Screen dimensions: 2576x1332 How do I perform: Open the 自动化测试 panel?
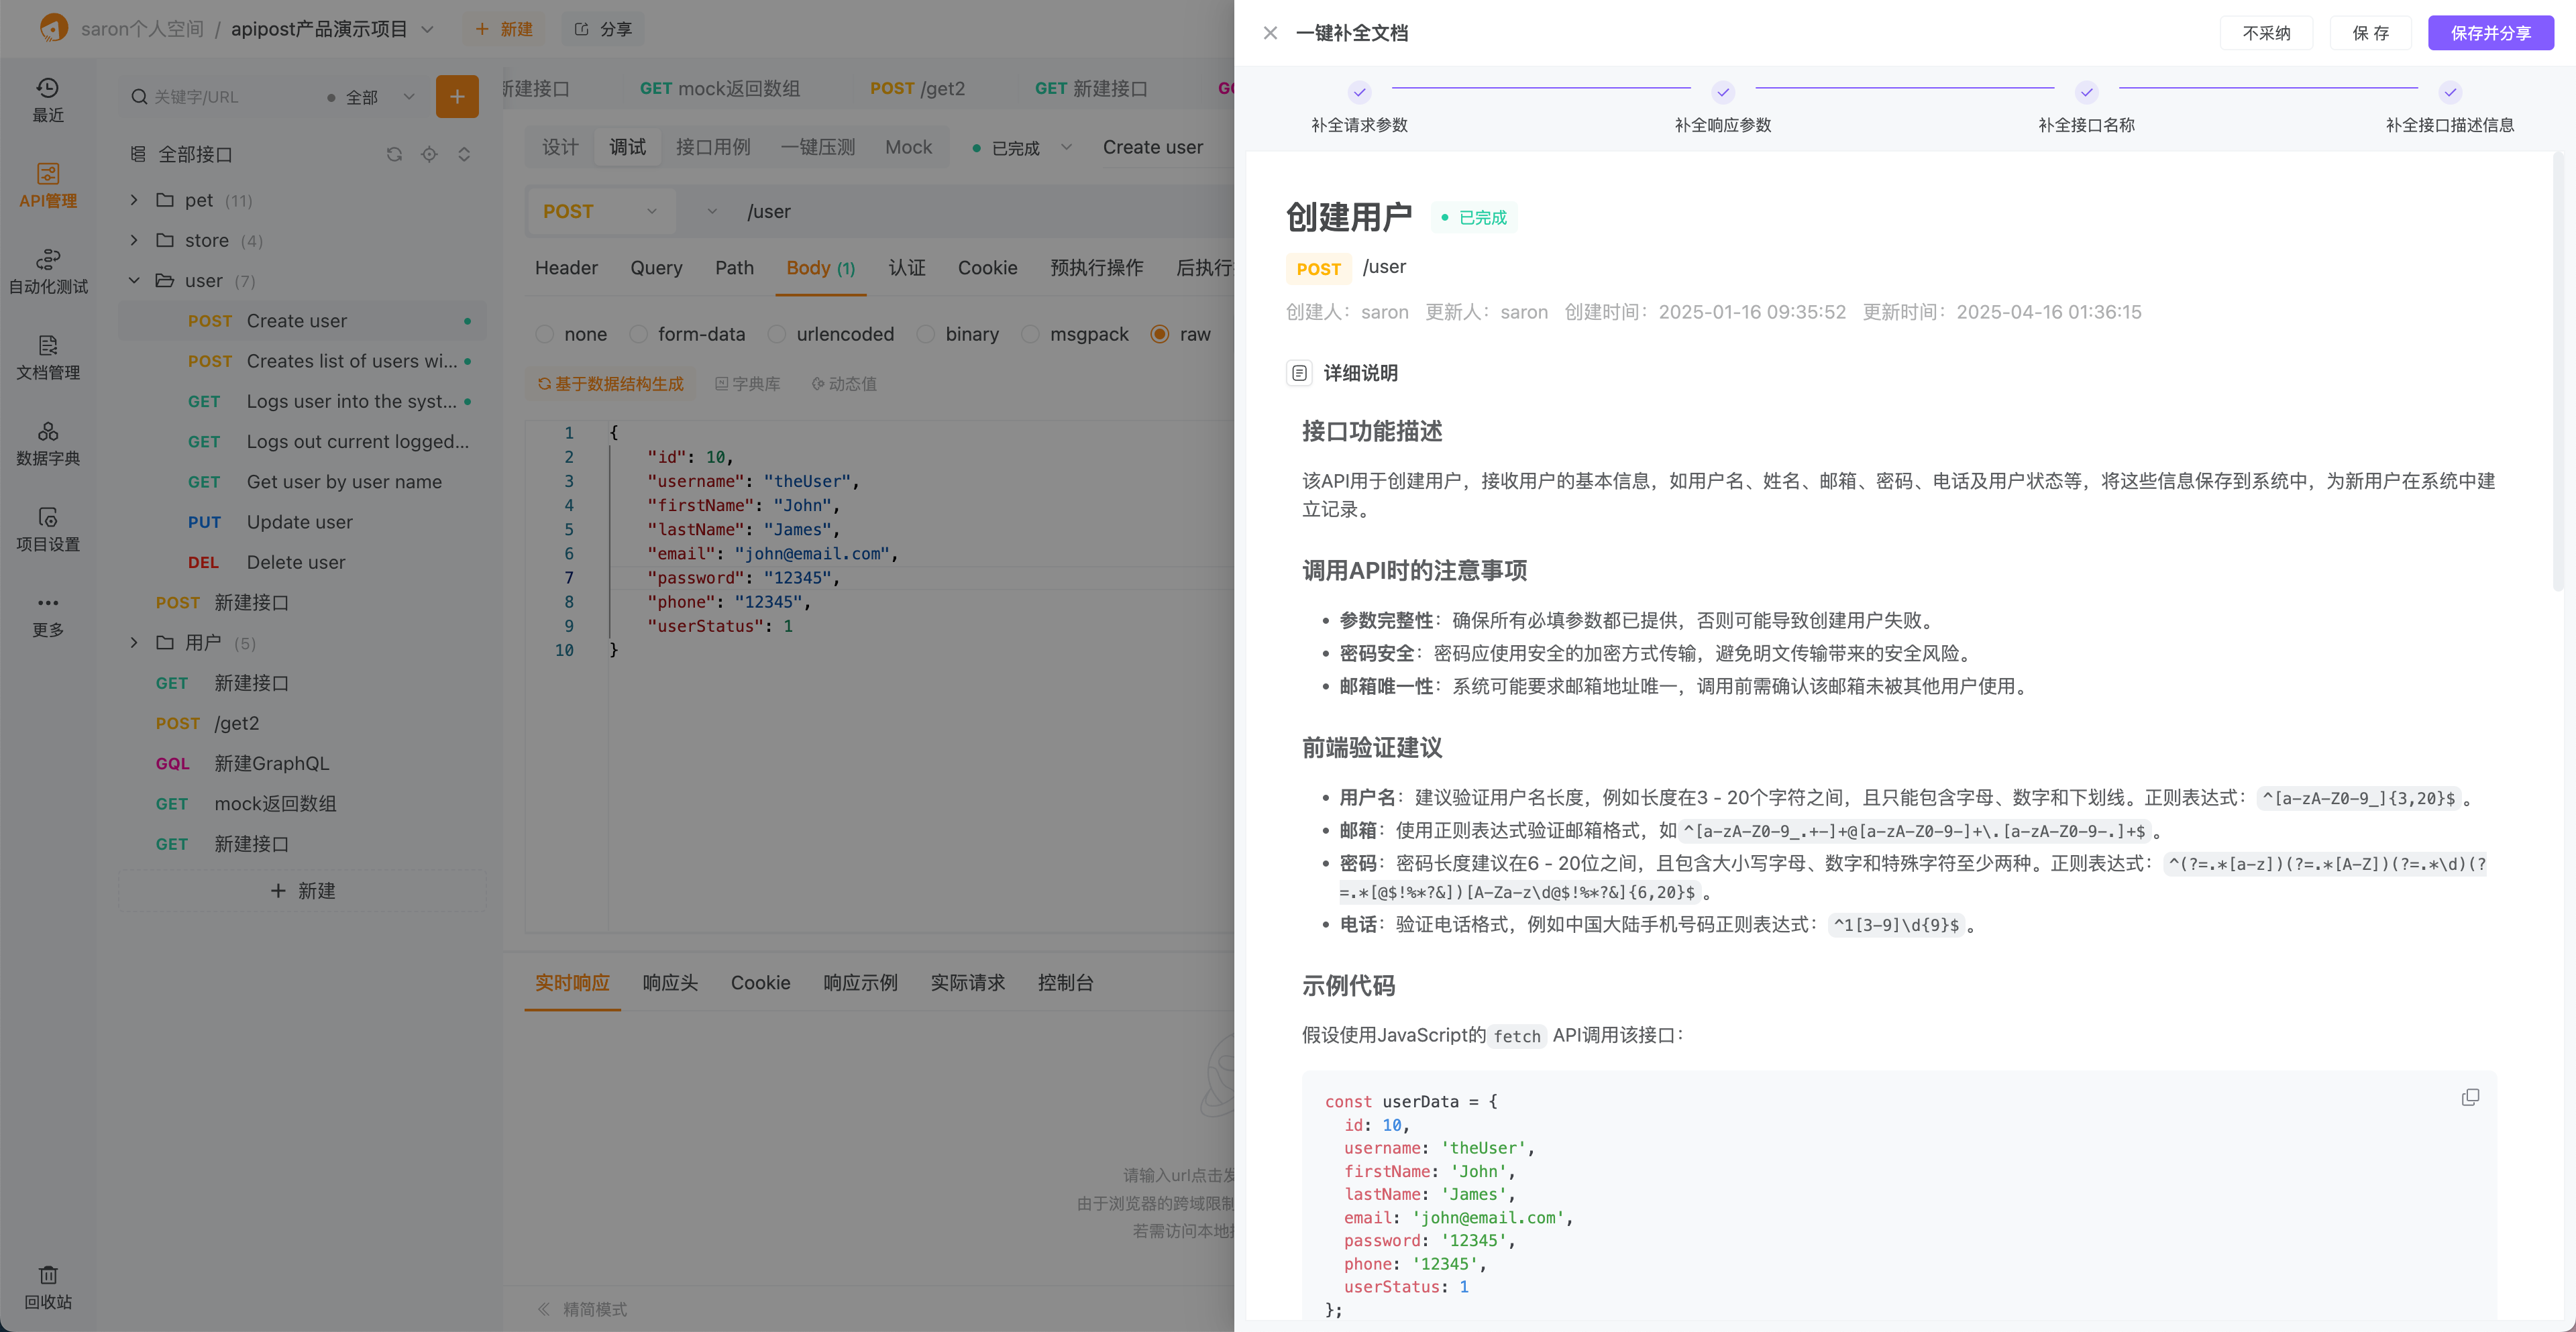click(x=47, y=270)
